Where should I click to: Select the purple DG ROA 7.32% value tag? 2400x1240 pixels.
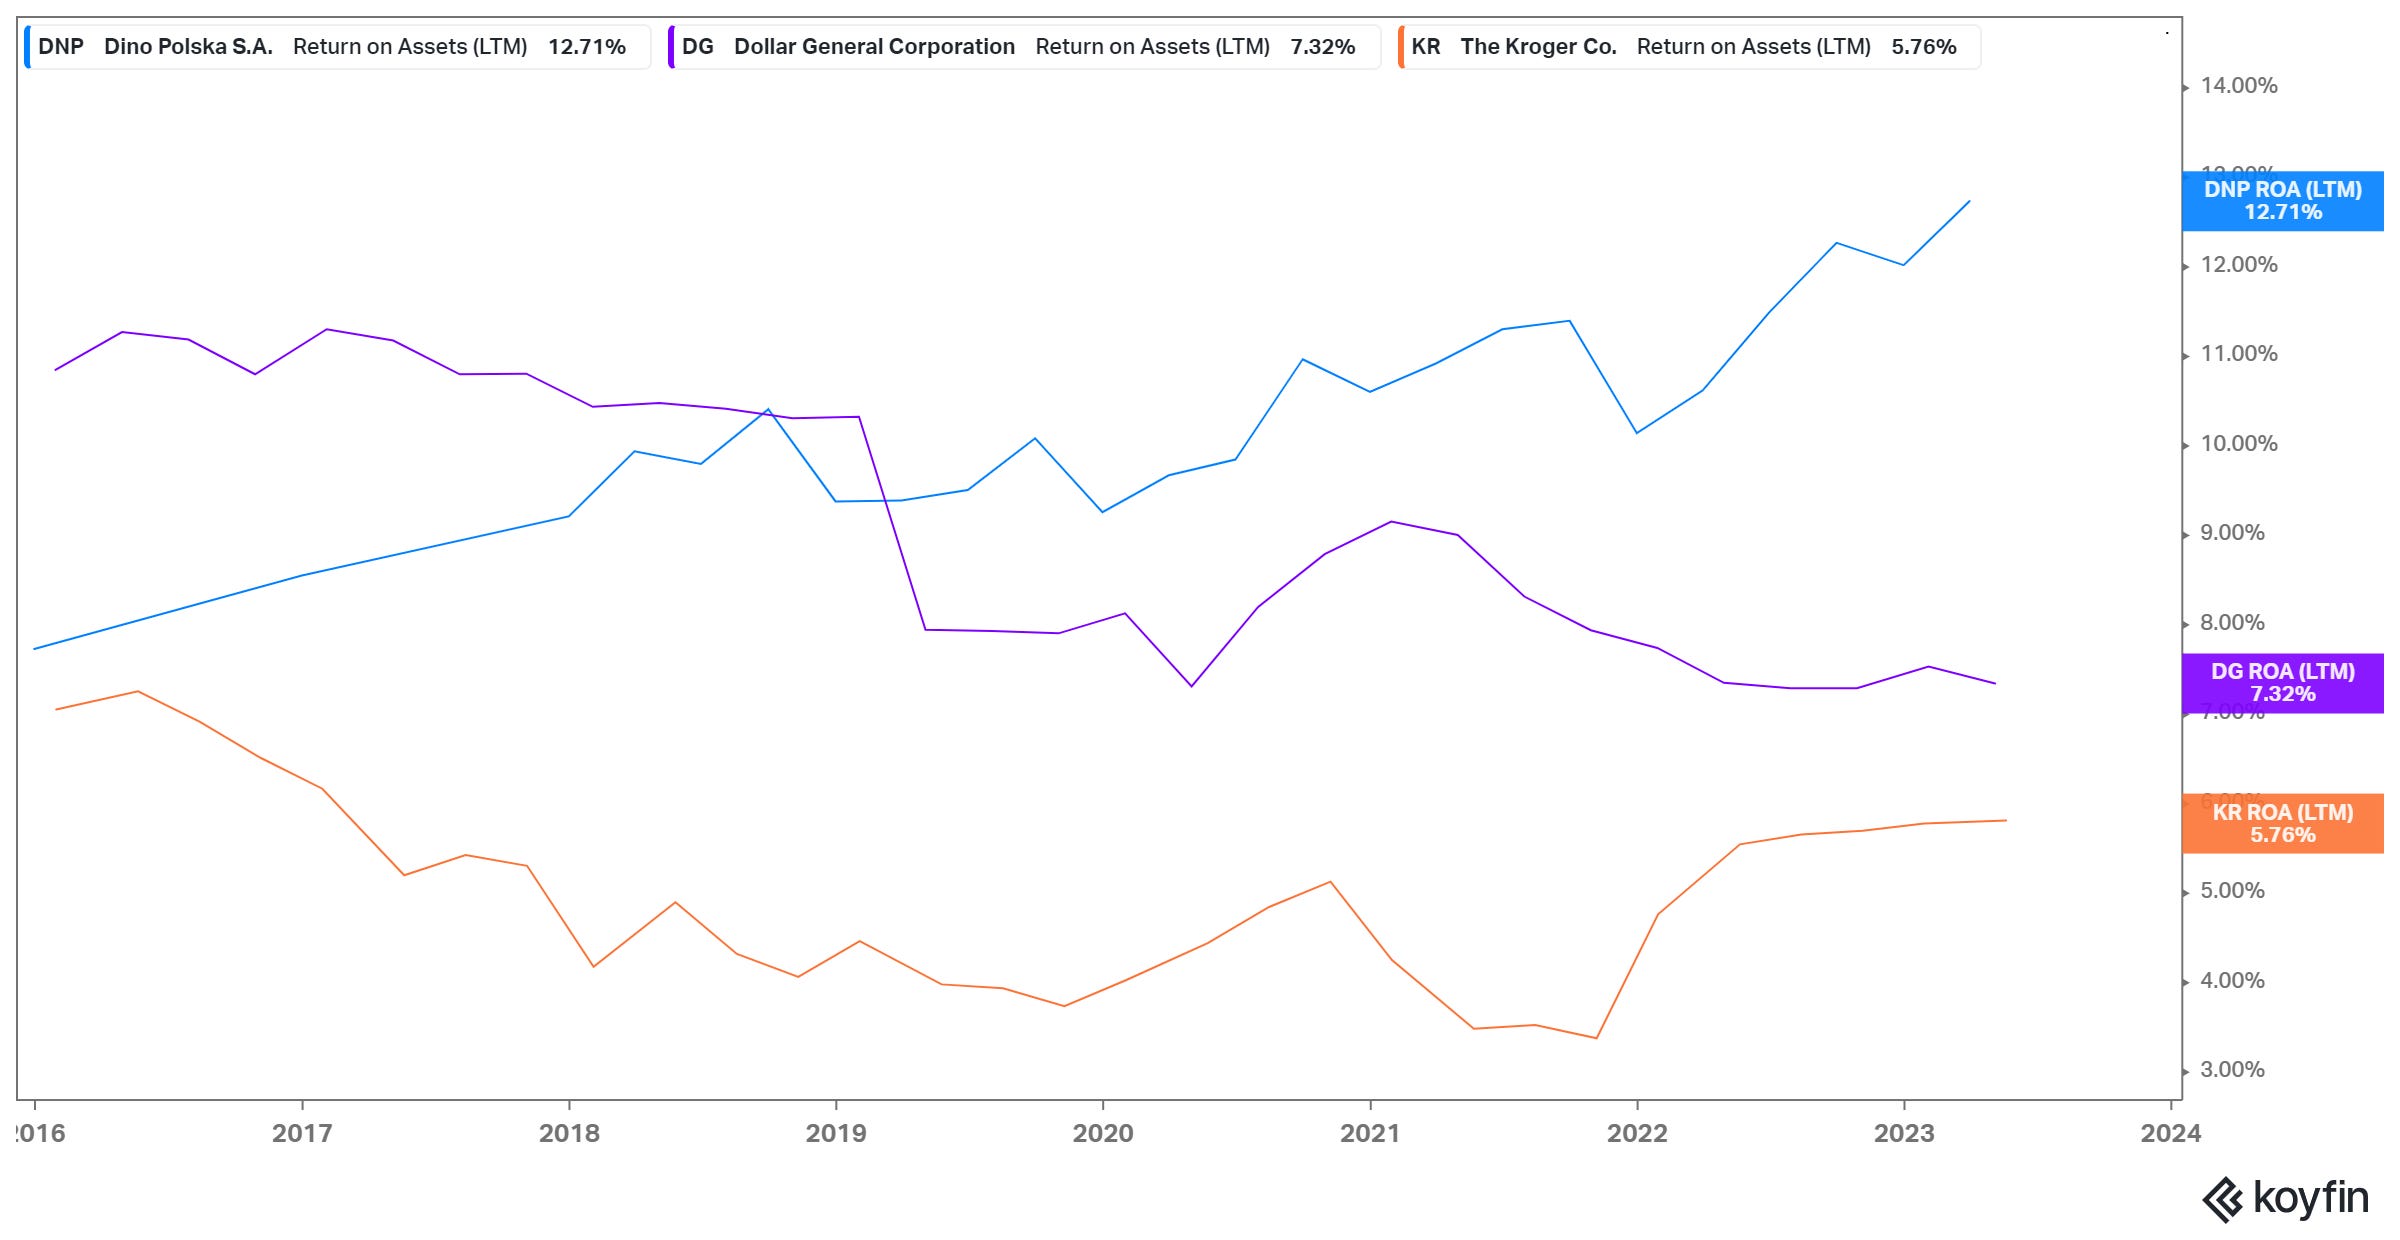click(2283, 683)
